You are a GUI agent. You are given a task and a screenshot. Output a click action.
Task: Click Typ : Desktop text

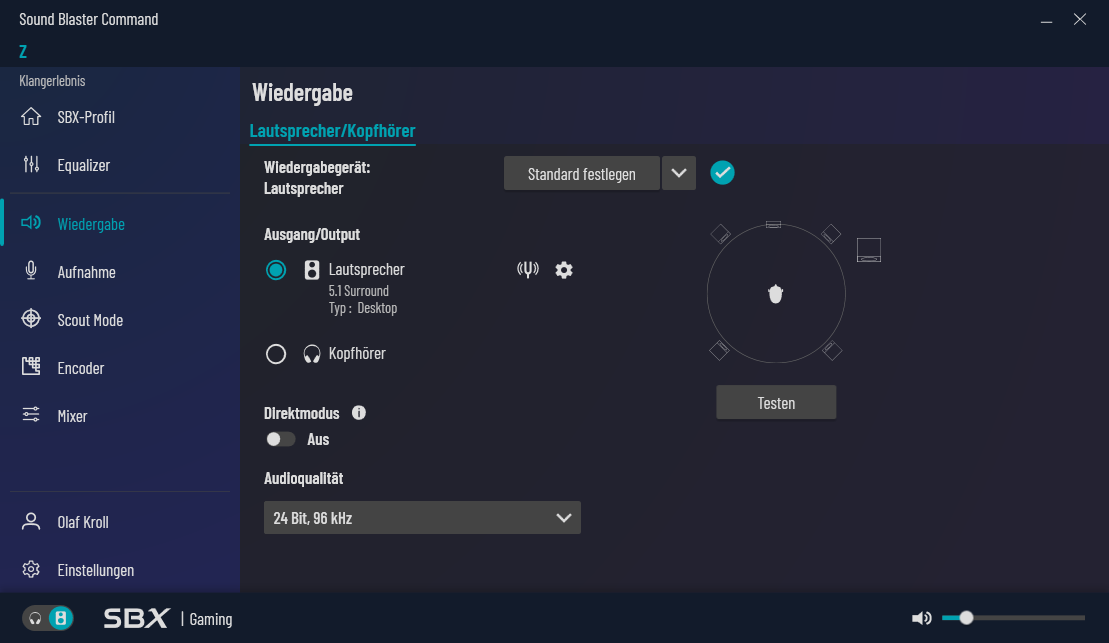(x=363, y=308)
